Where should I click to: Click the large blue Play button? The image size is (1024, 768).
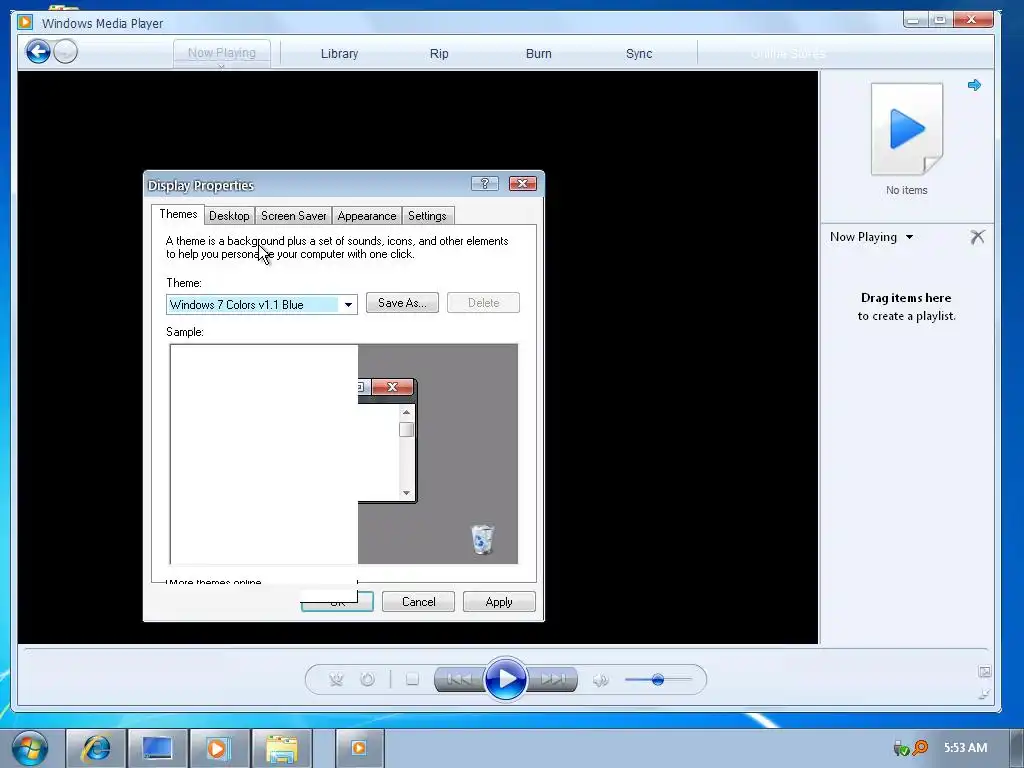(506, 679)
